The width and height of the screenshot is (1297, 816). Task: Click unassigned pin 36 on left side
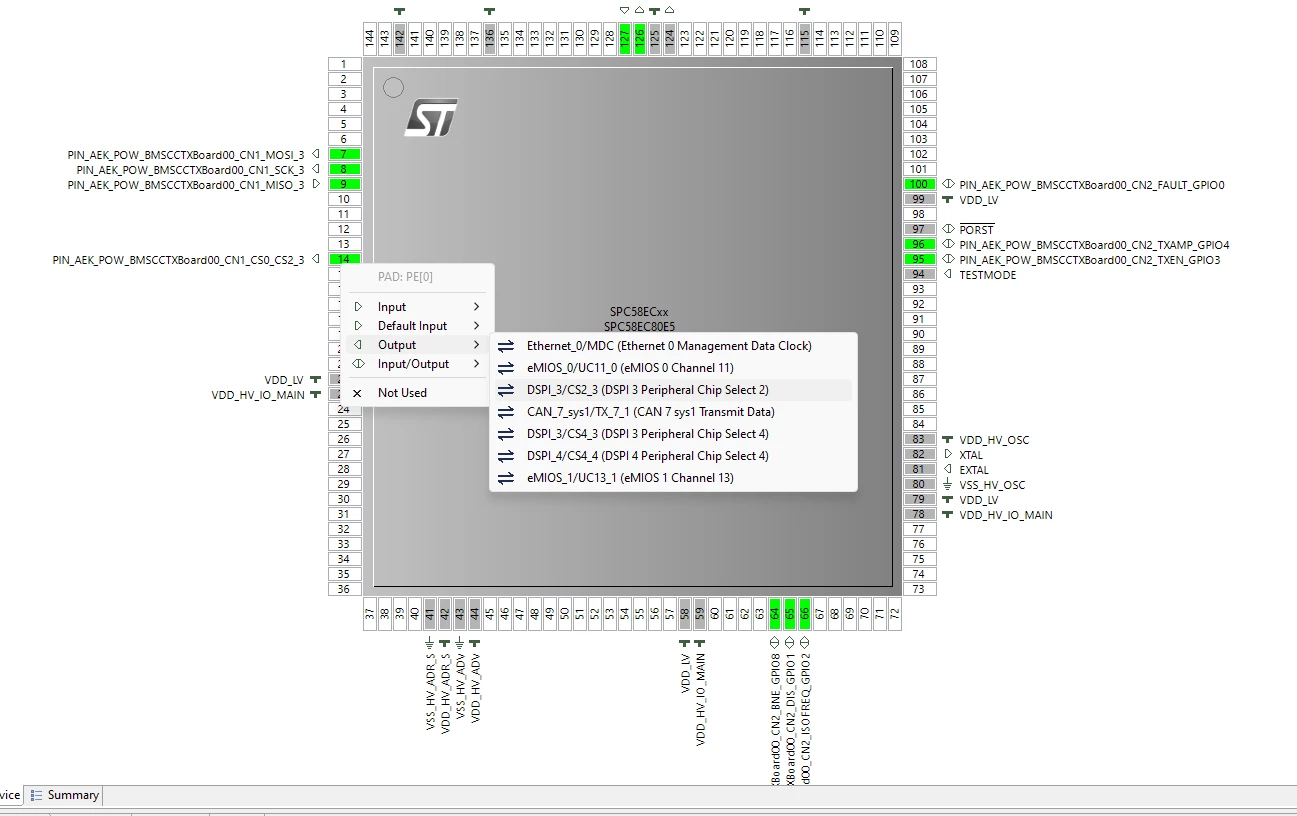(x=344, y=589)
